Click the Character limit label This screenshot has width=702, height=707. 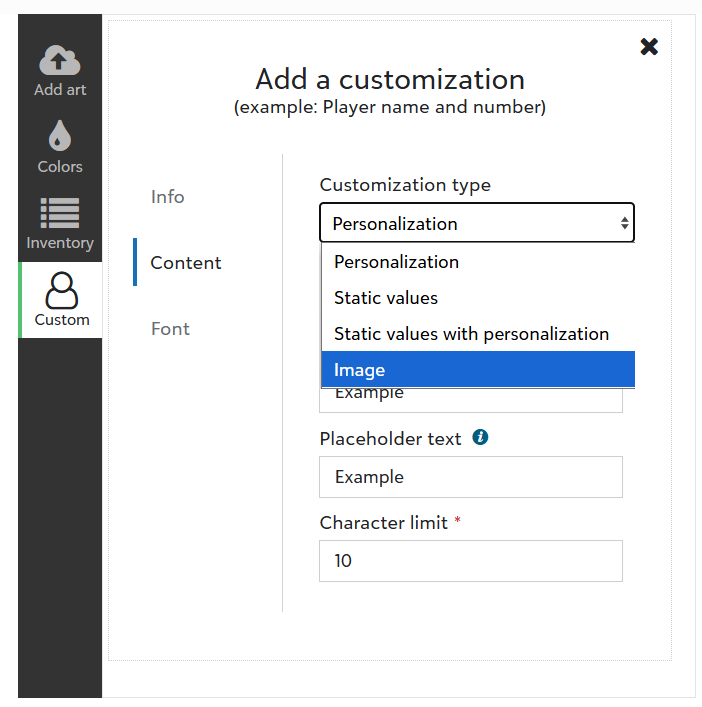[x=383, y=523]
